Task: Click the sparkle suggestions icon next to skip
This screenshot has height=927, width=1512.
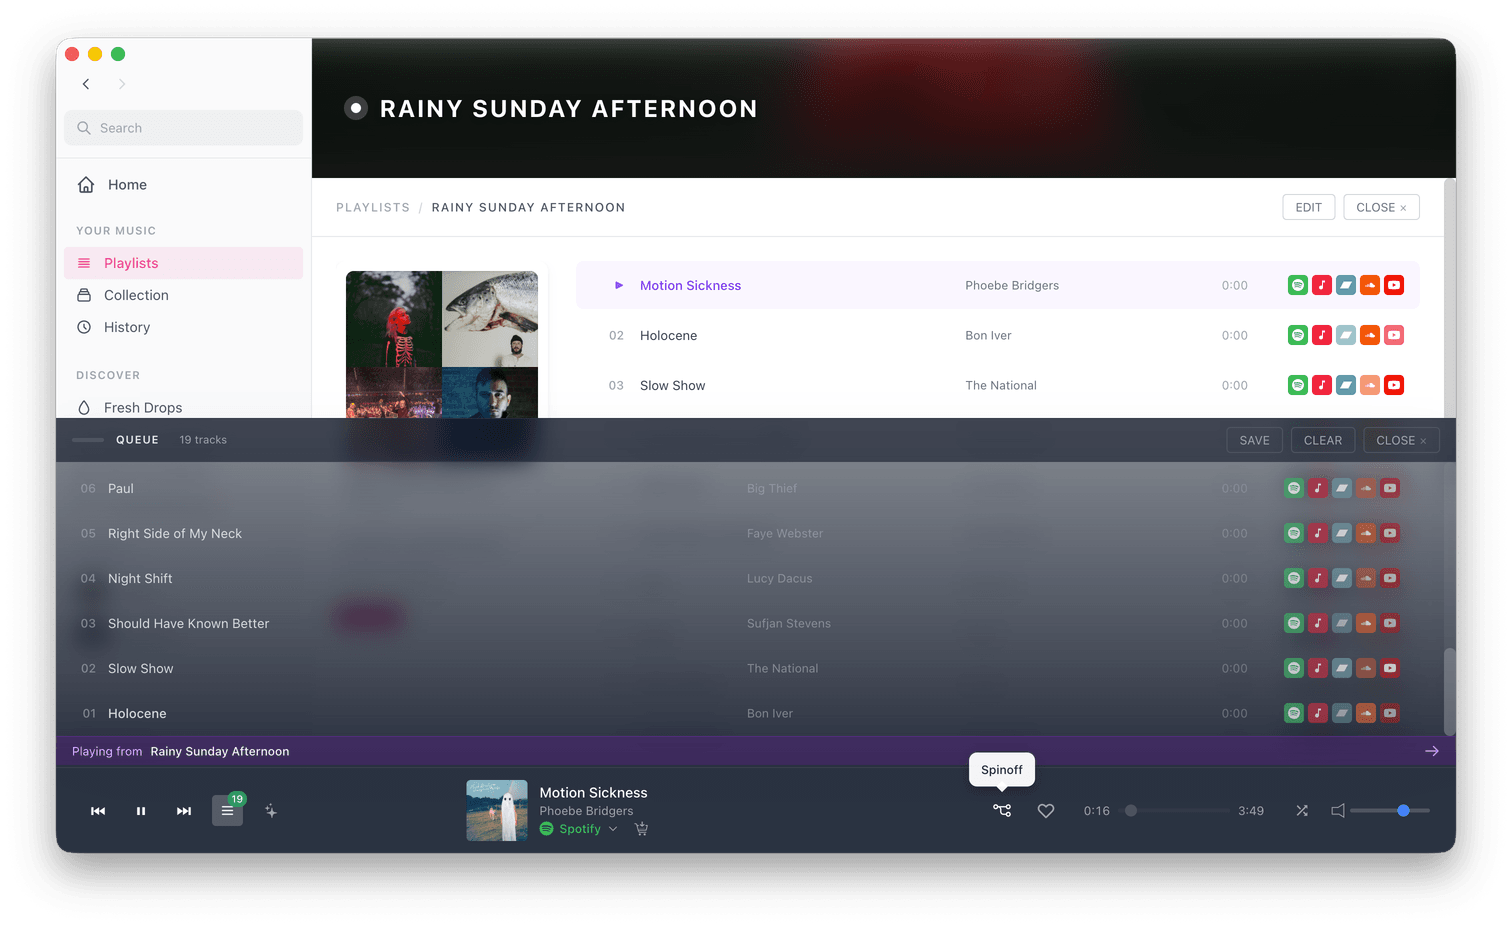Action: (x=271, y=810)
